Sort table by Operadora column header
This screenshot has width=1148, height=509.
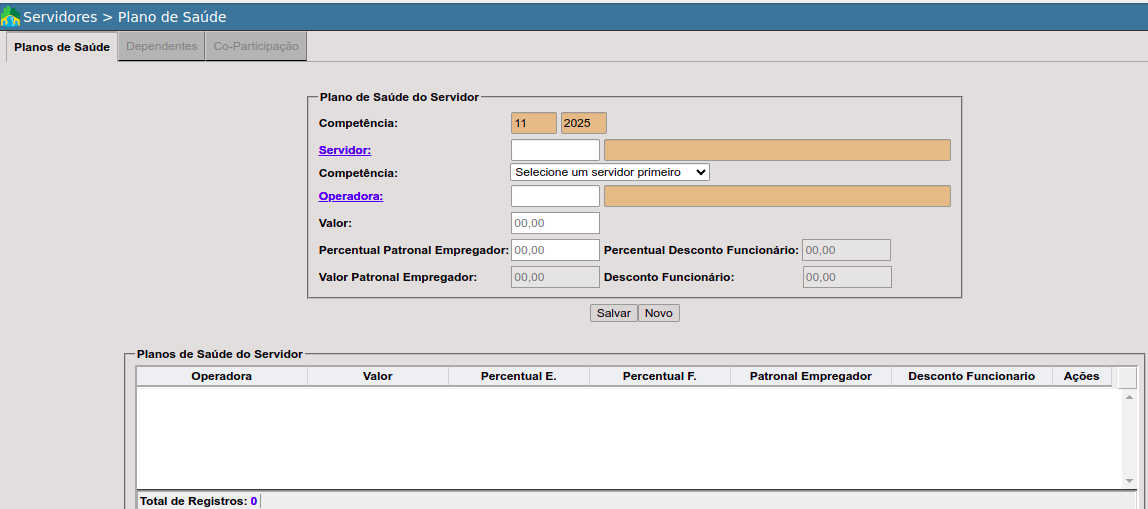point(221,376)
